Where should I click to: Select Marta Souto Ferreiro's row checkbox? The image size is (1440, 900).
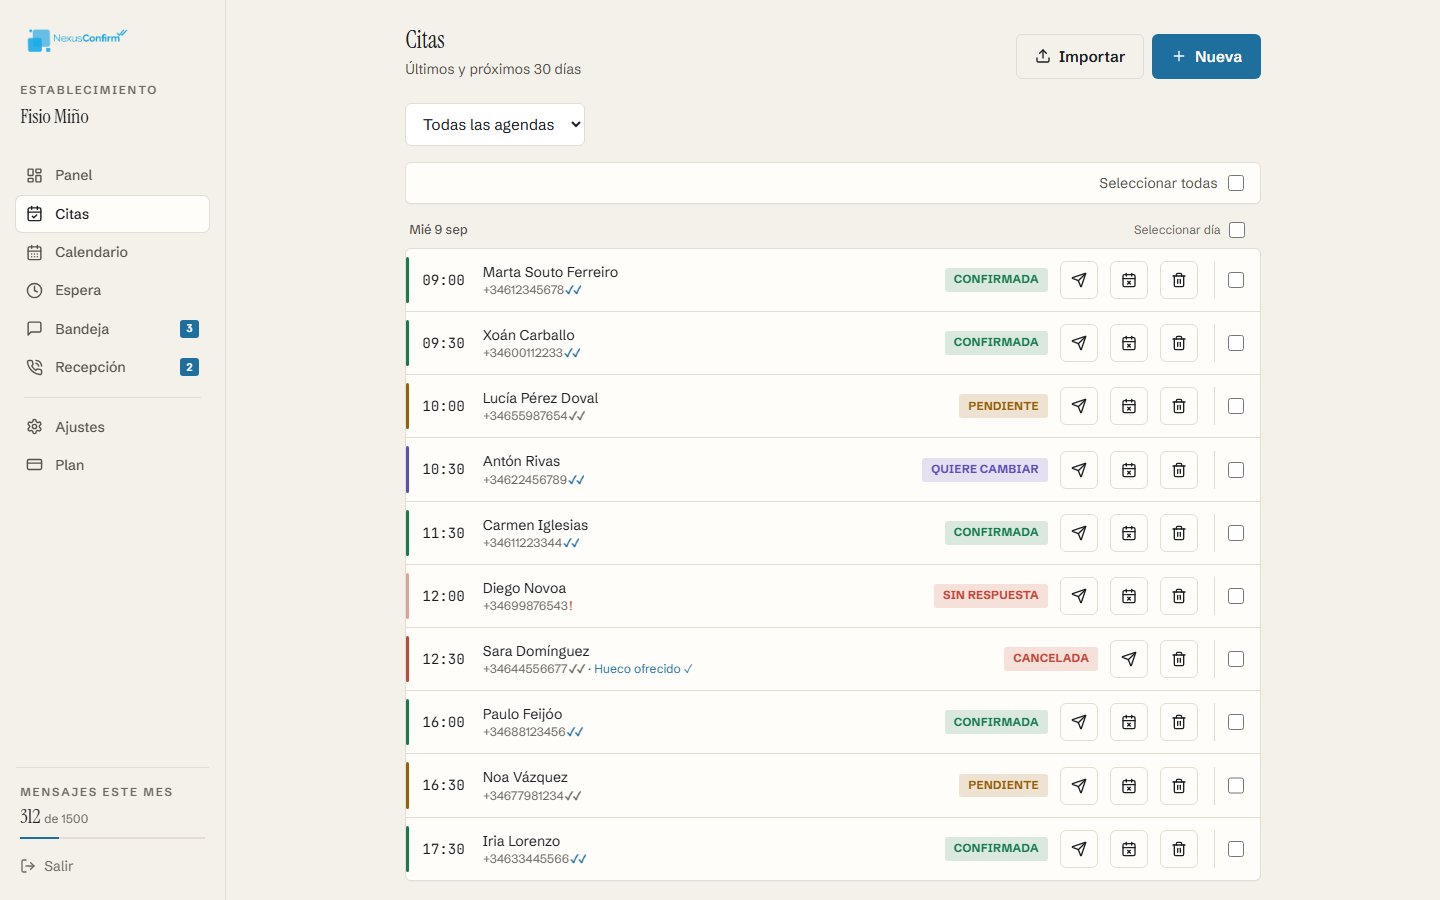pos(1236,280)
